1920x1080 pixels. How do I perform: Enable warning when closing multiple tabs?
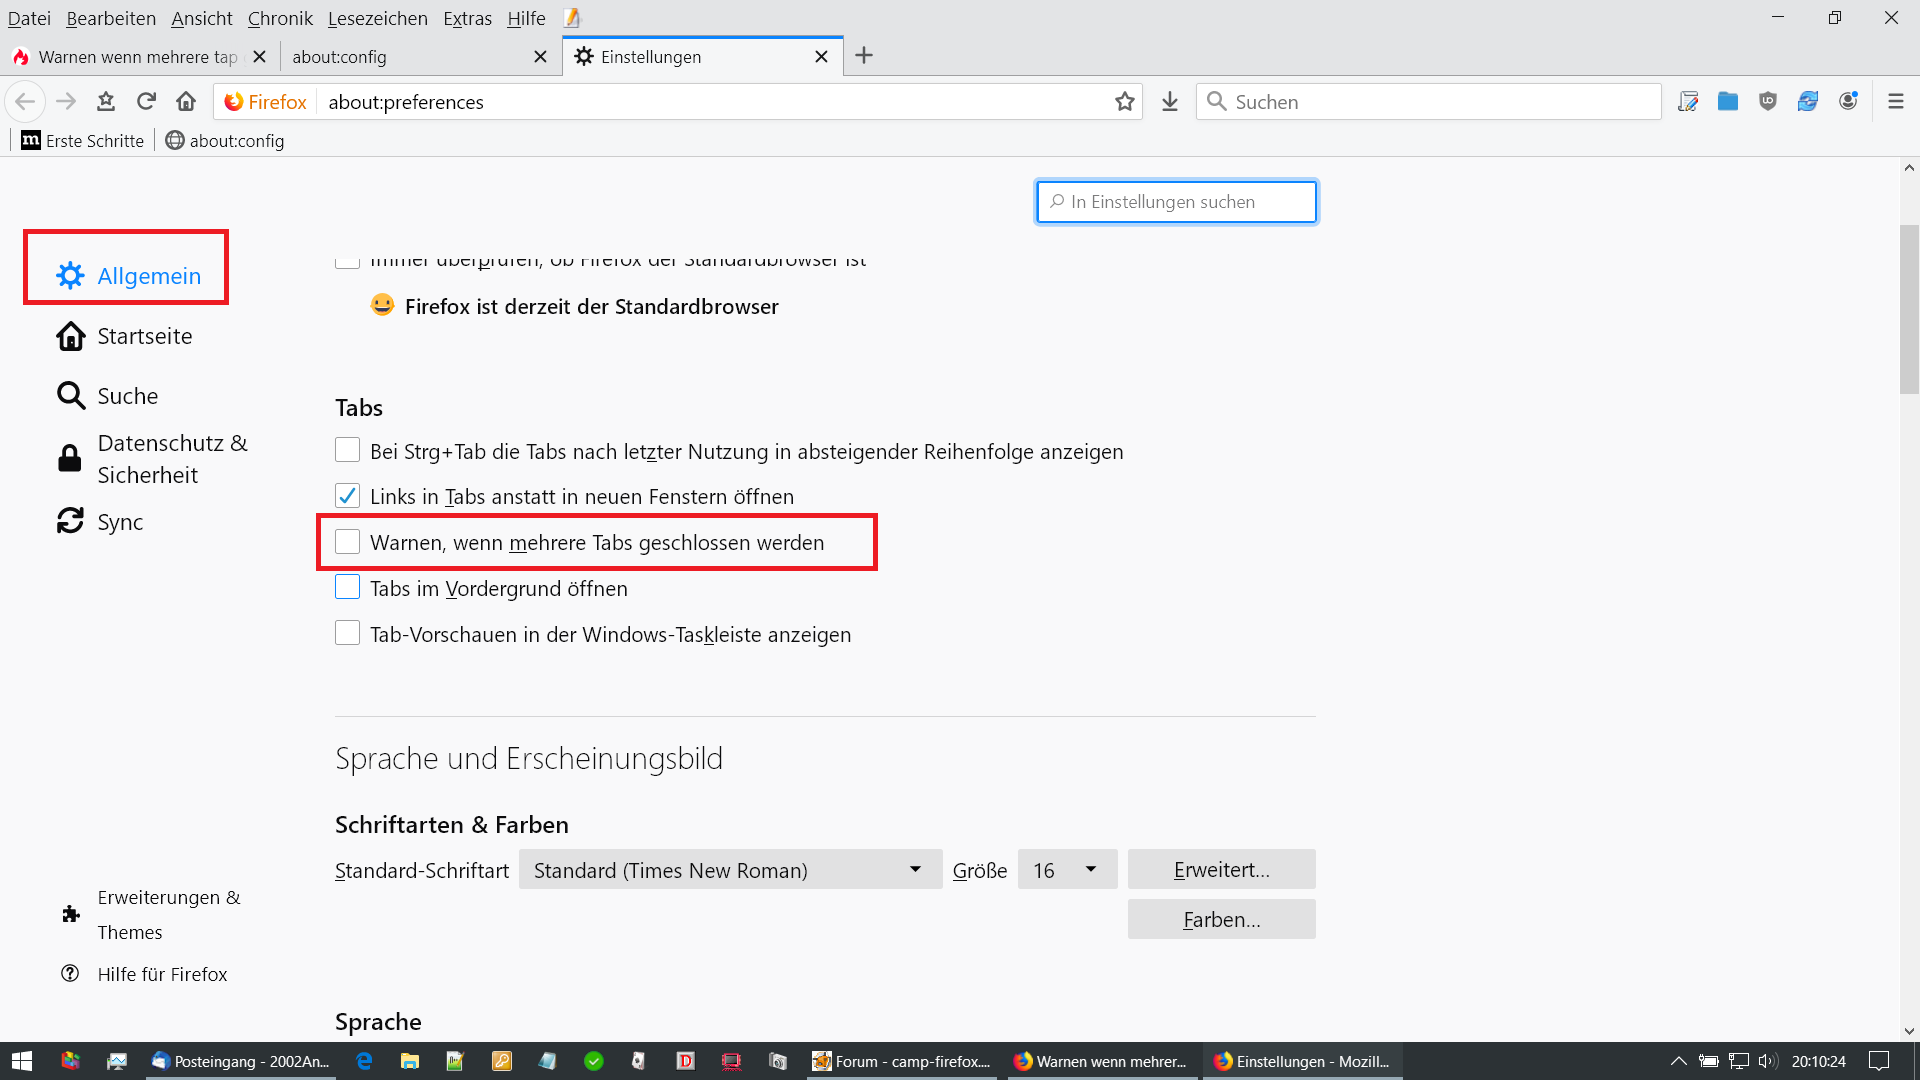pos(347,542)
